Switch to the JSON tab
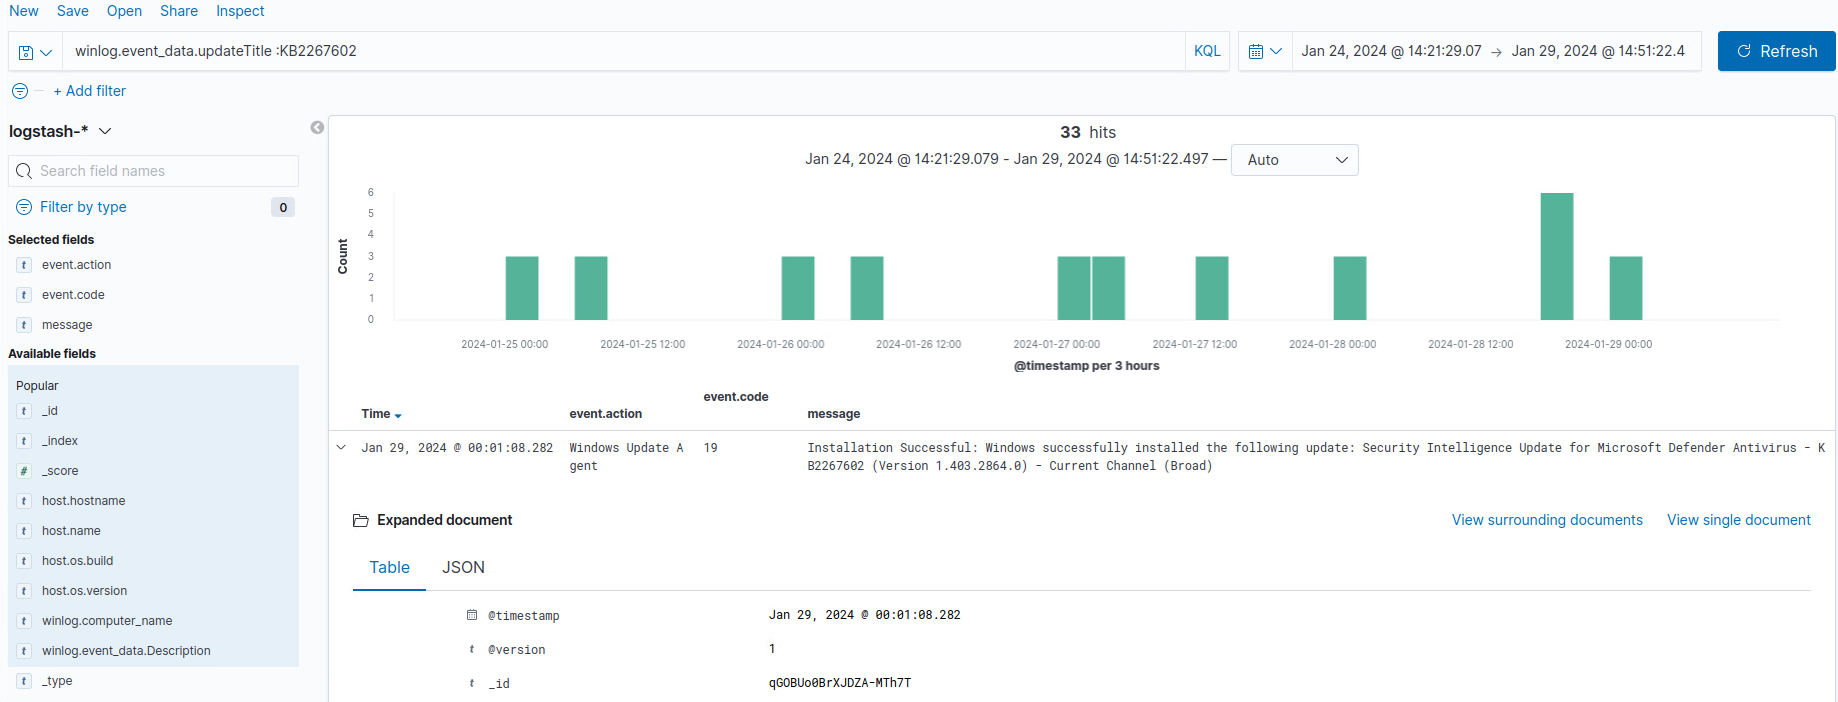 pyautogui.click(x=463, y=568)
